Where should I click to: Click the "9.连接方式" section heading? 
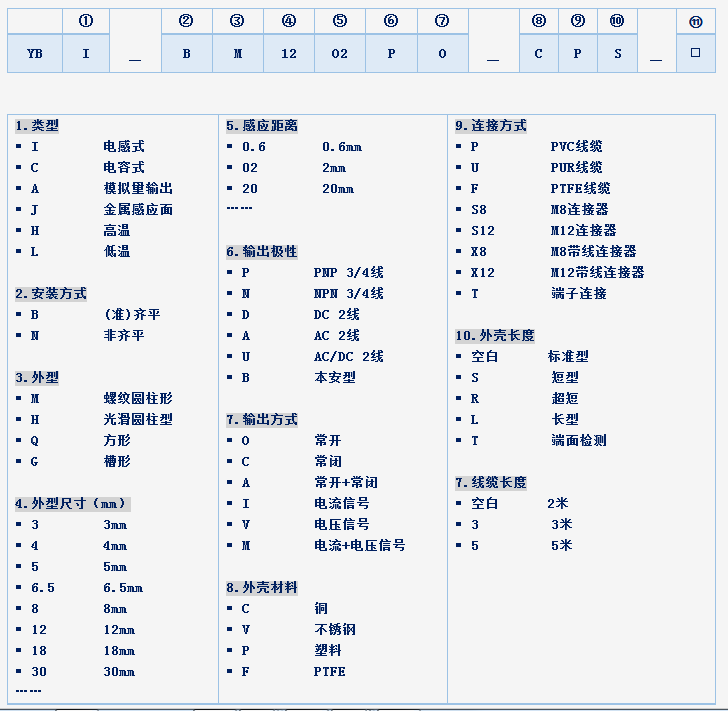click(490, 126)
